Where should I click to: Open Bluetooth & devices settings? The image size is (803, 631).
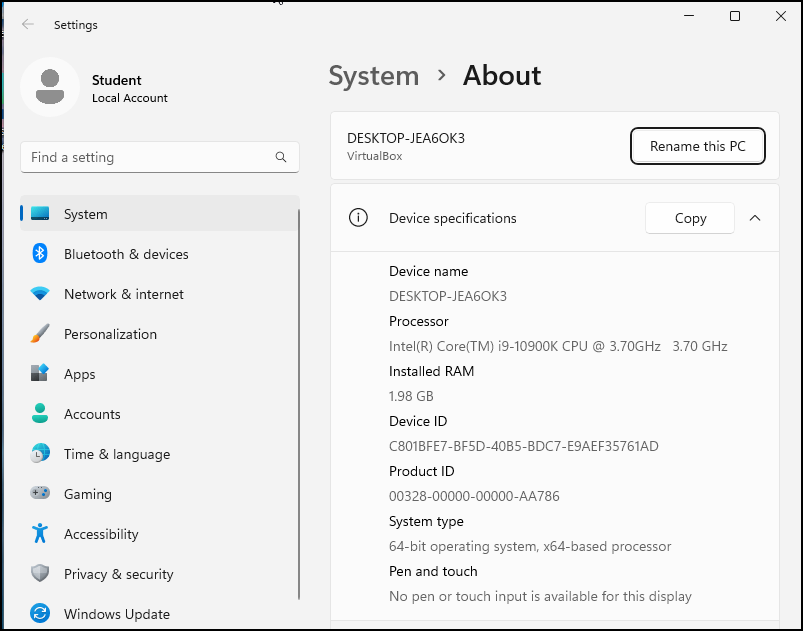pyautogui.click(x=159, y=254)
